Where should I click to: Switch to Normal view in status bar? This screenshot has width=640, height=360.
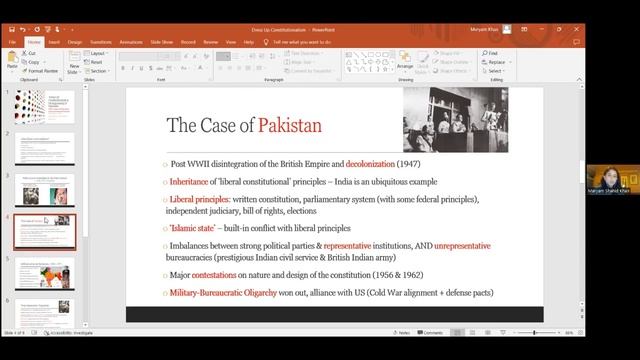(x=457, y=333)
